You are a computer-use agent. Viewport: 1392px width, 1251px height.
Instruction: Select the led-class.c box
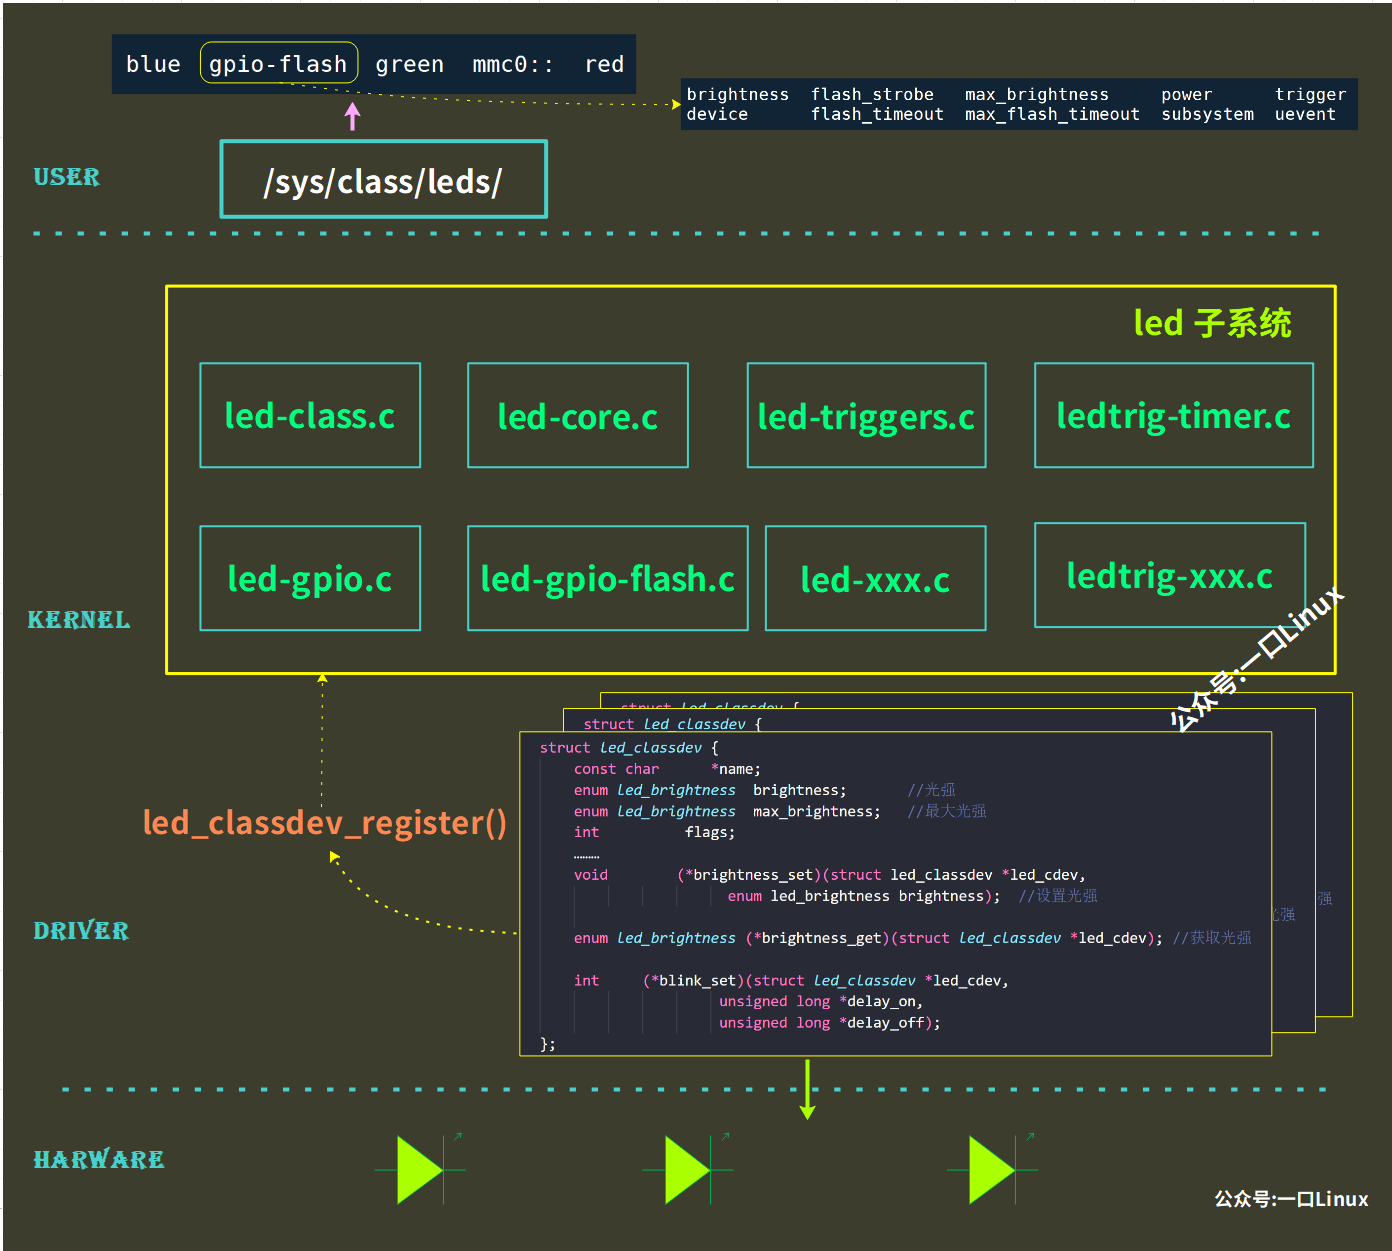tap(310, 415)
